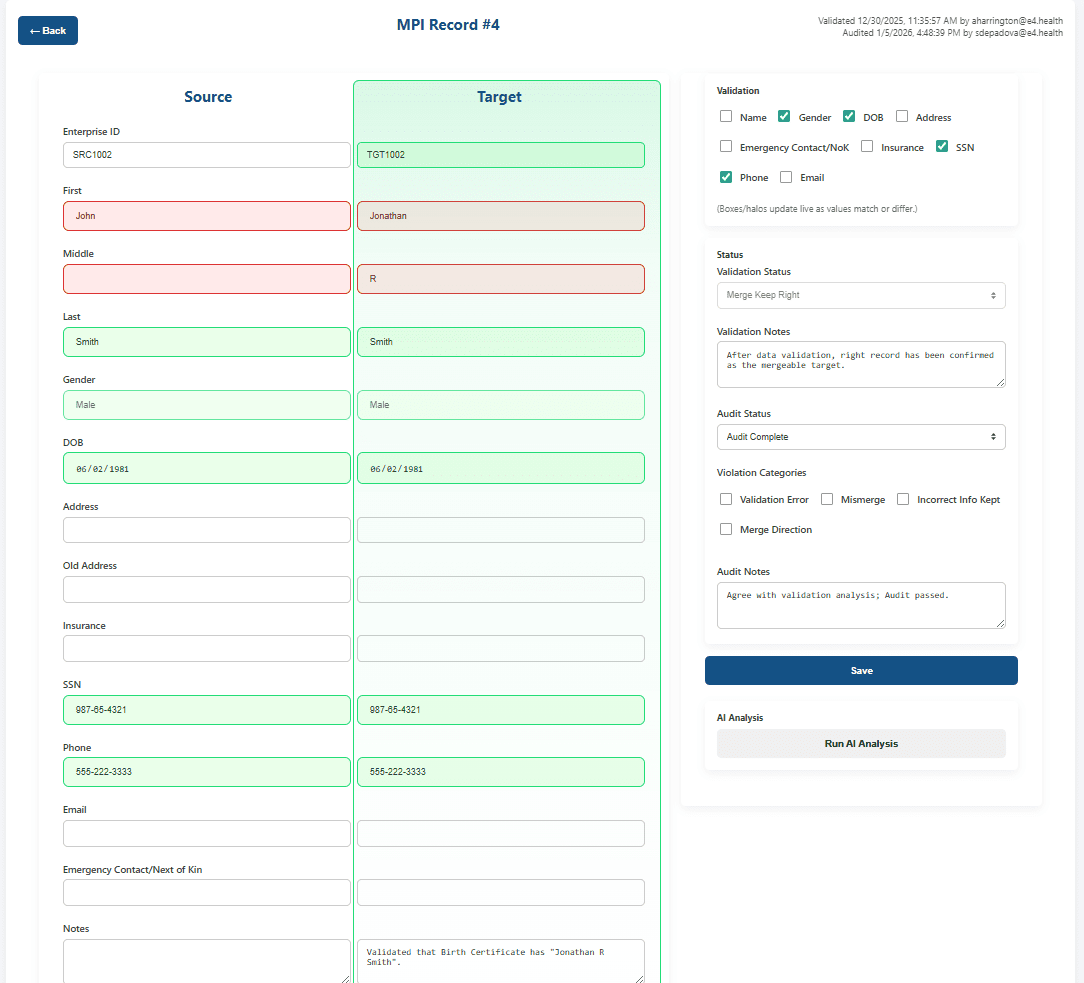The height and width of the screenshot is (983, 1084).
Task: Click the Source Emergency Contact/Next of Kin field
Action: tap(207, 892)
